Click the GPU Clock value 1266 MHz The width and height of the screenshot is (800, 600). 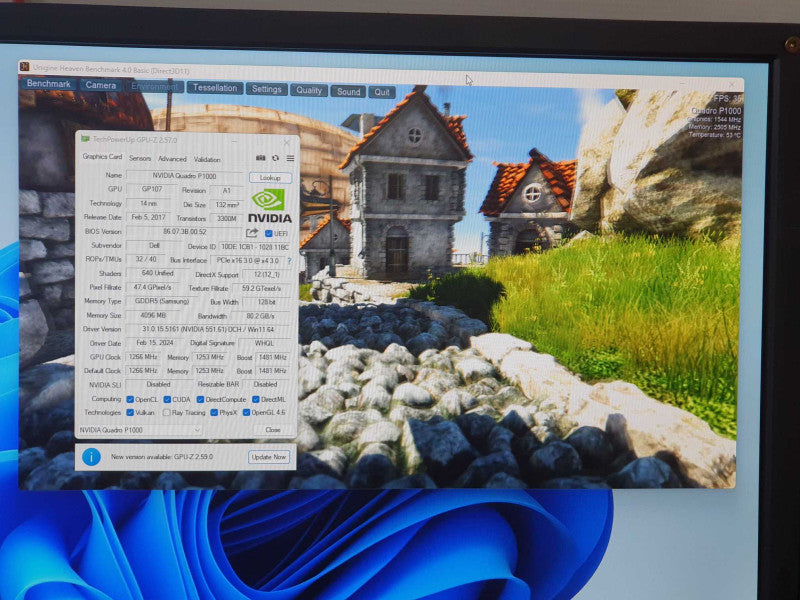click(143, 357)
